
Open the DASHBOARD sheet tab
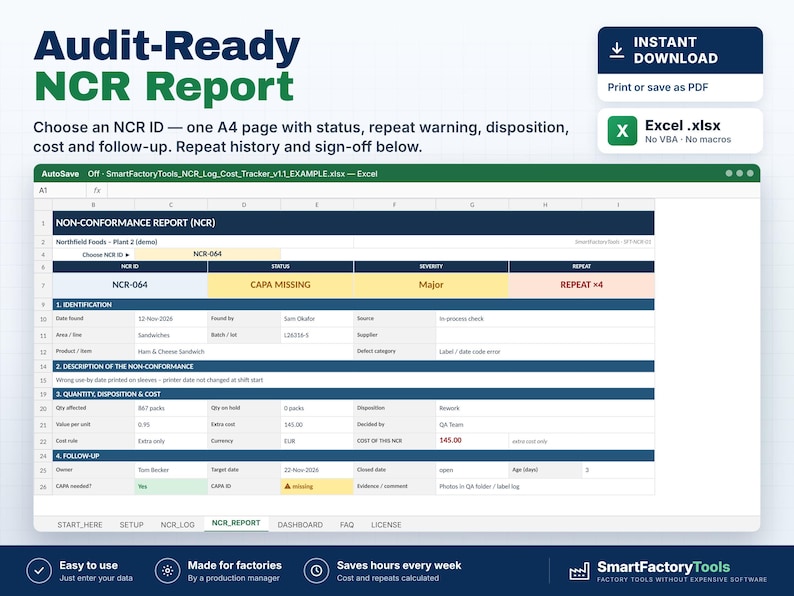[x=300, y=525]
